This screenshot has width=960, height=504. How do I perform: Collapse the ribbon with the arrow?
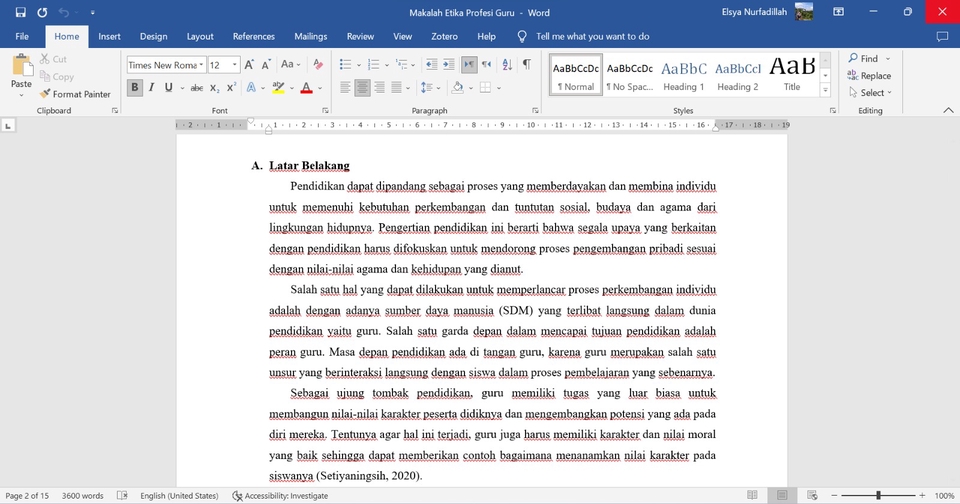(948, 110)
